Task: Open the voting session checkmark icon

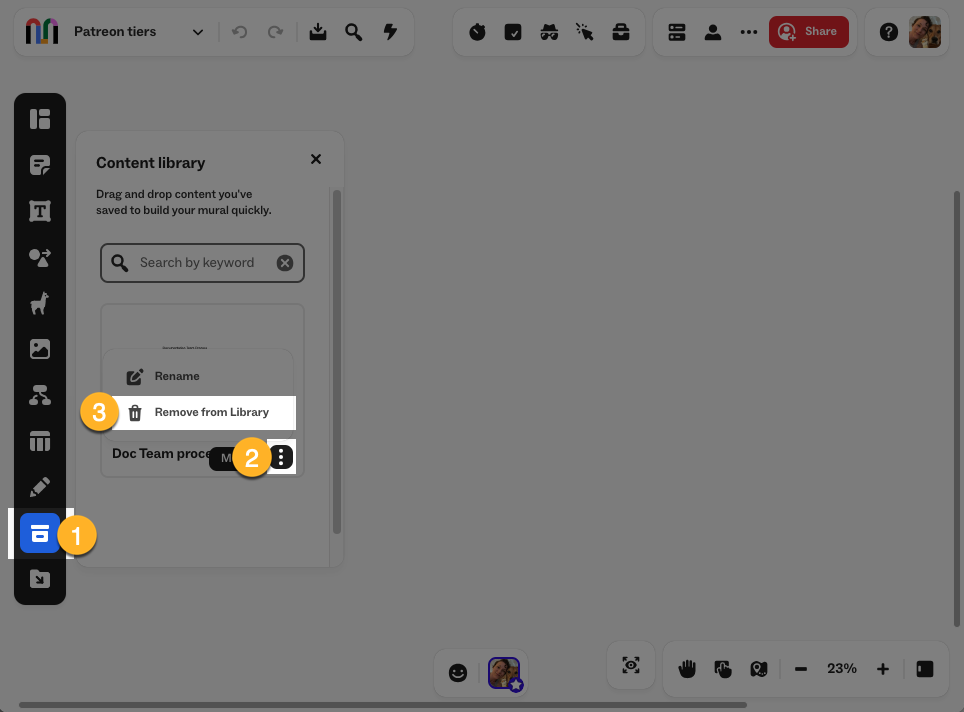Action: [513, 32]
